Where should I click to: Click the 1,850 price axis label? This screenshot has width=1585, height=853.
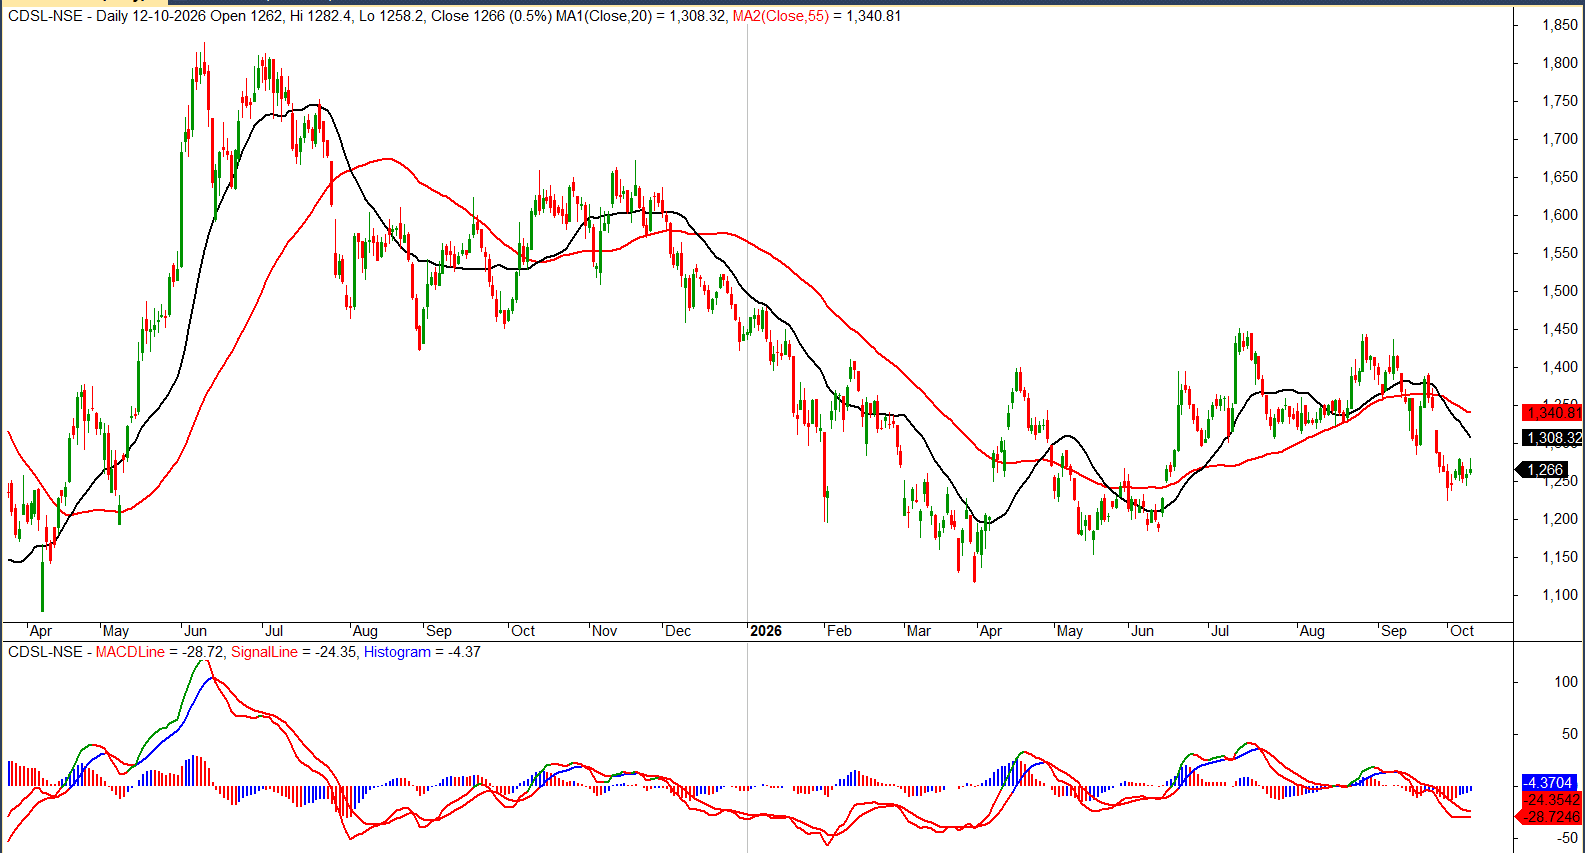(x=1560, y=25)
